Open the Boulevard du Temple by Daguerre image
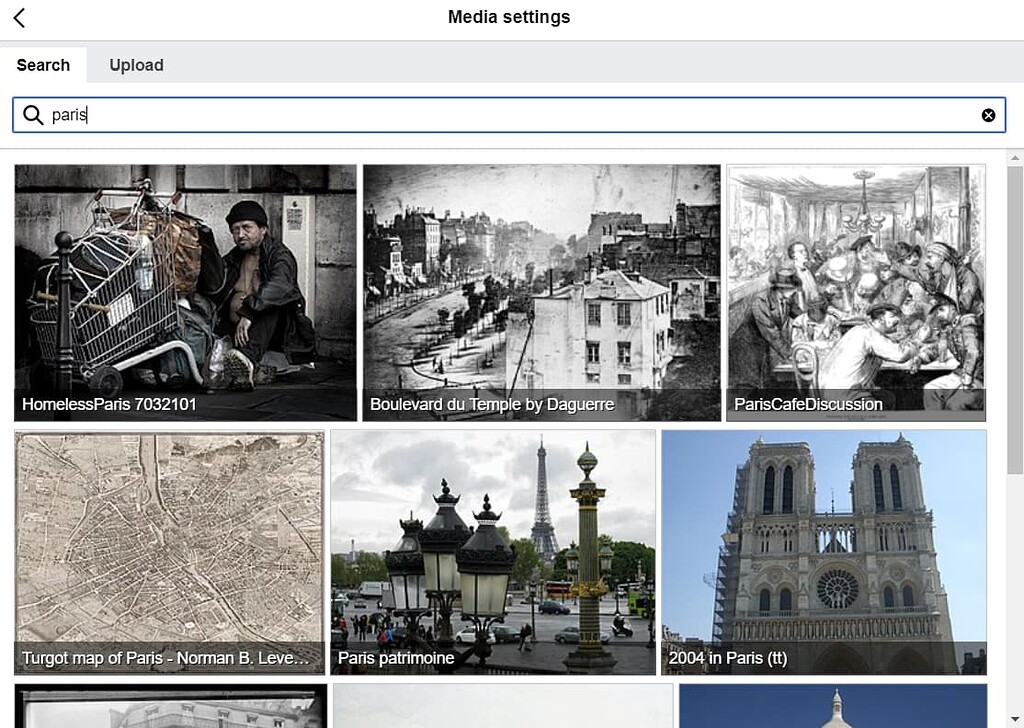 pyautogui.click(x=542, y=292)
